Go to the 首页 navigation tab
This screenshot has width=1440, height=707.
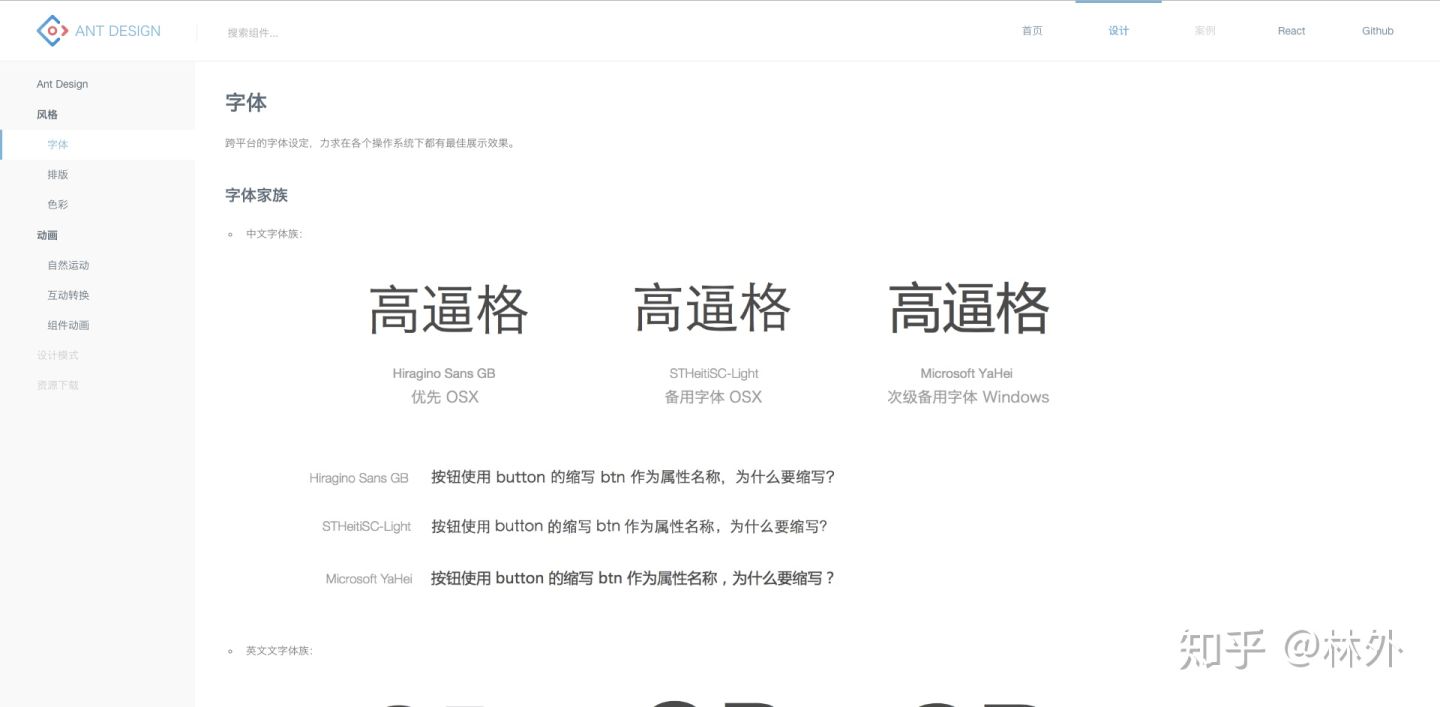(x=1032, y=31)
